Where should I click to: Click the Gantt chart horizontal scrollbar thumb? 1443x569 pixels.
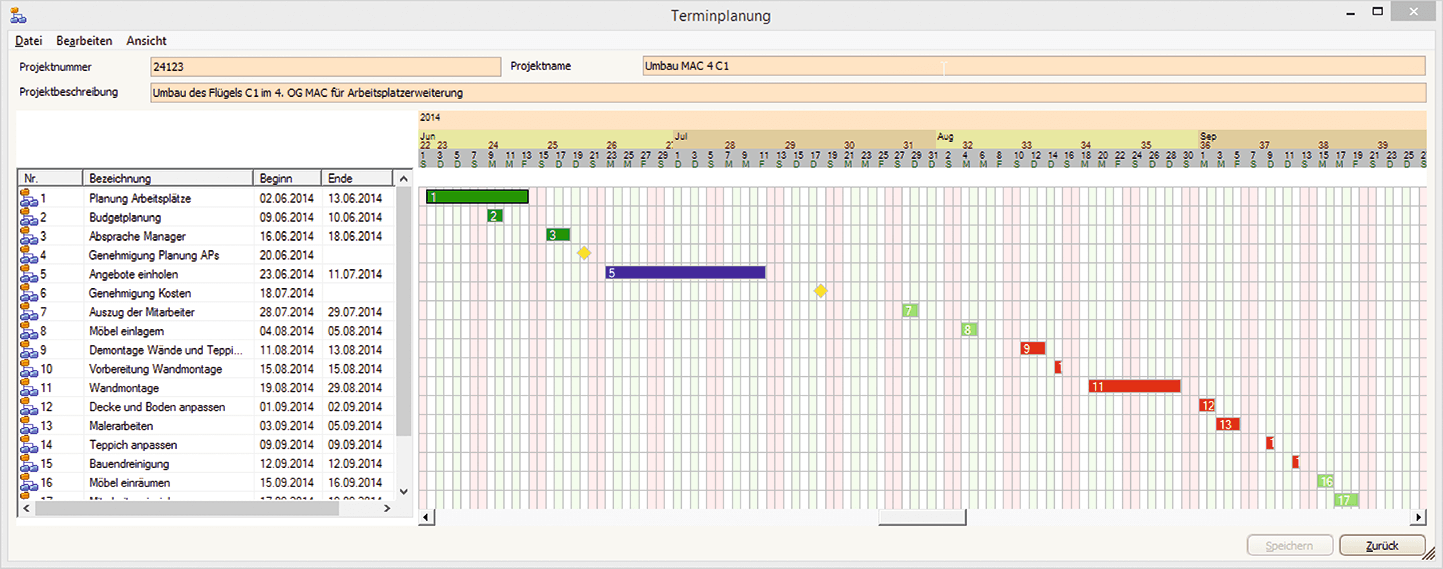click(x=921, y=517)
